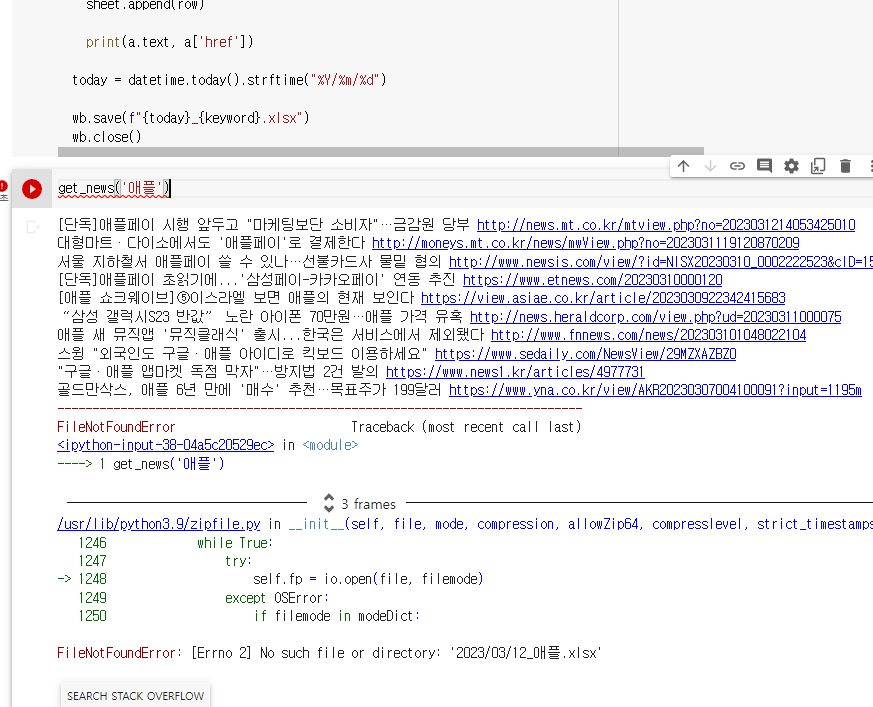
Task: Click the horizontal scrollbar under the code cell
Action: coord(381,152)
